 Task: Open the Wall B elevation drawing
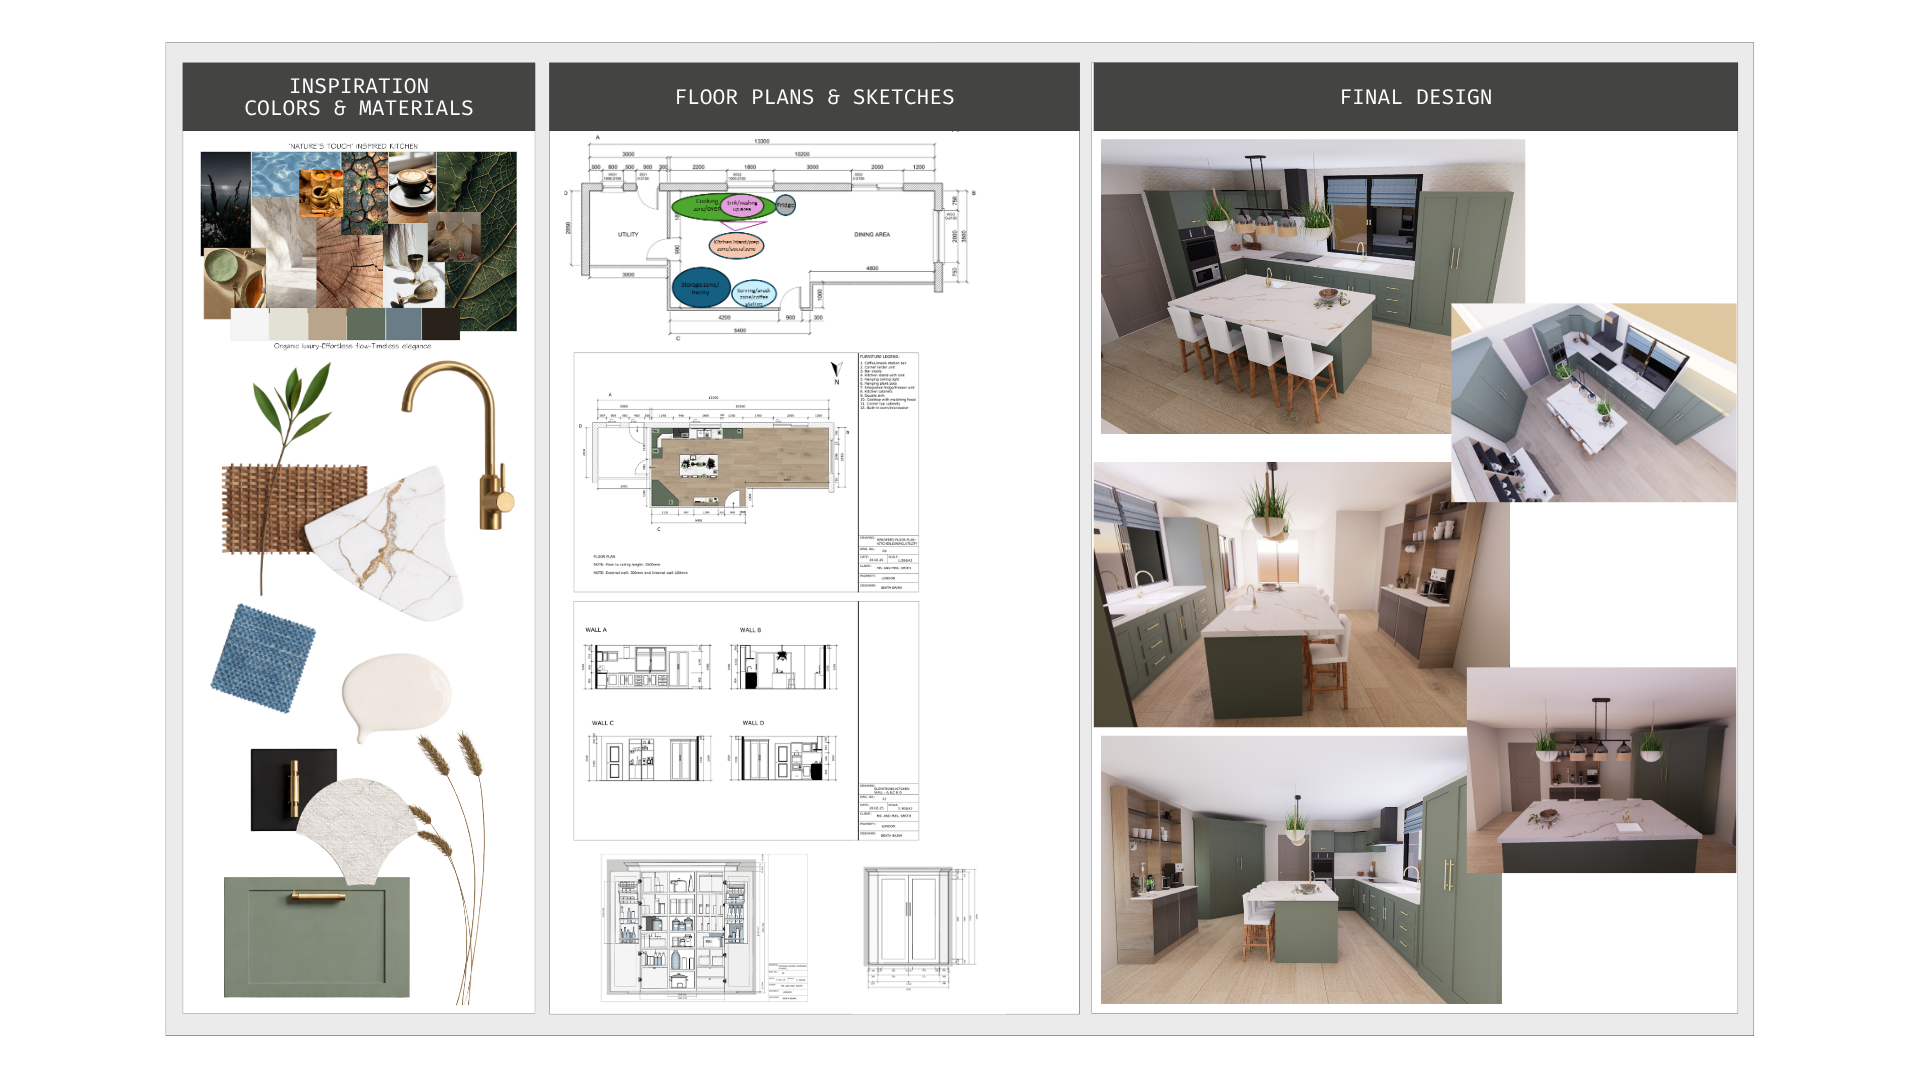point(783,667)
